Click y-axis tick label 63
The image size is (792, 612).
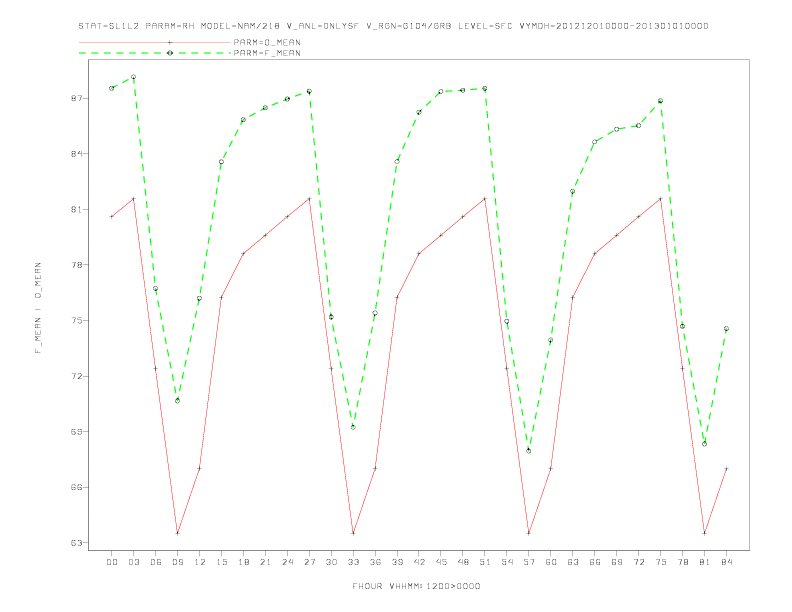coord(77,543)
